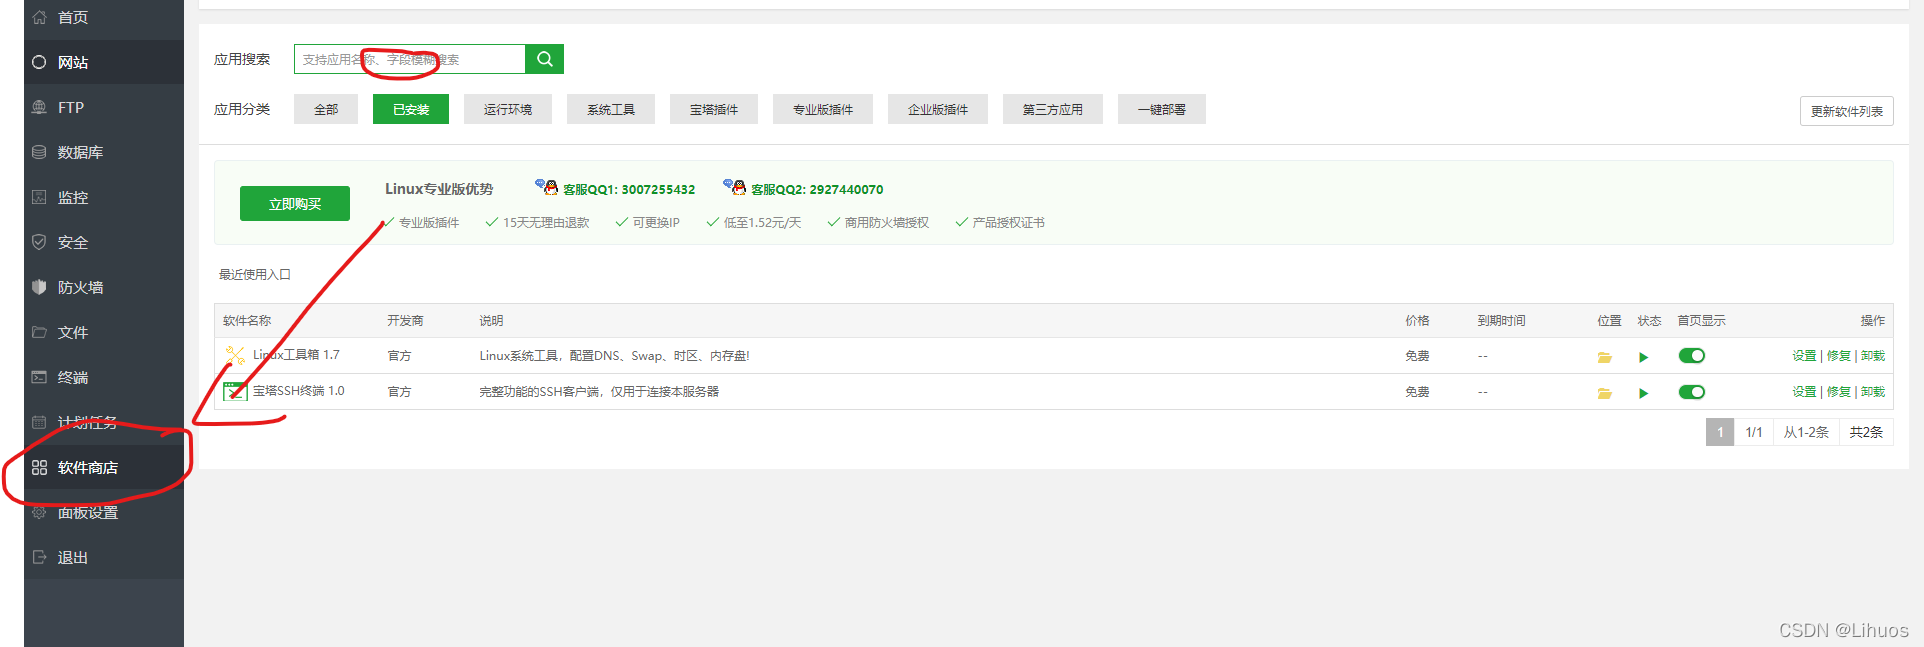Click the 防火墙 firewall icon
1924x647 pixels.
pyautogui.click(x=39, y=287)
